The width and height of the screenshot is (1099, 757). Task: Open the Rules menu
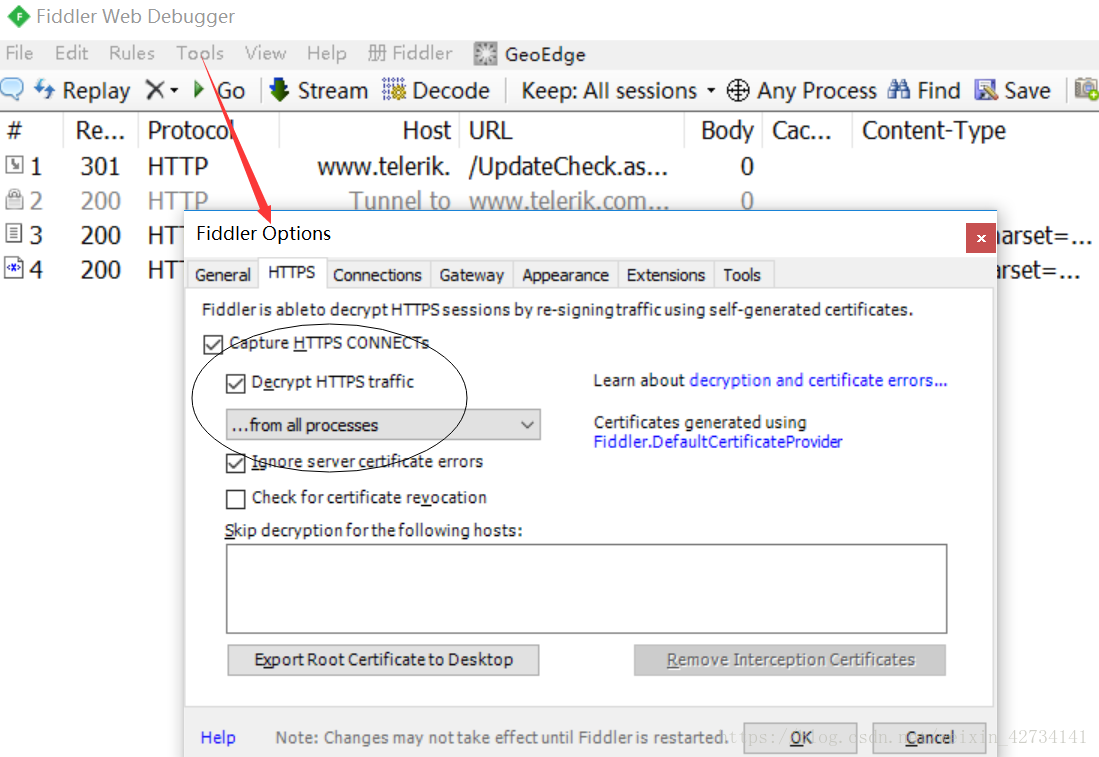[132, 53]
